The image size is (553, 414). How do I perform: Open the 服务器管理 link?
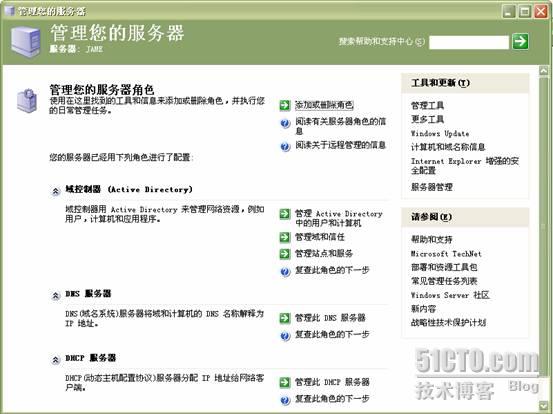[x=432, y=187]
